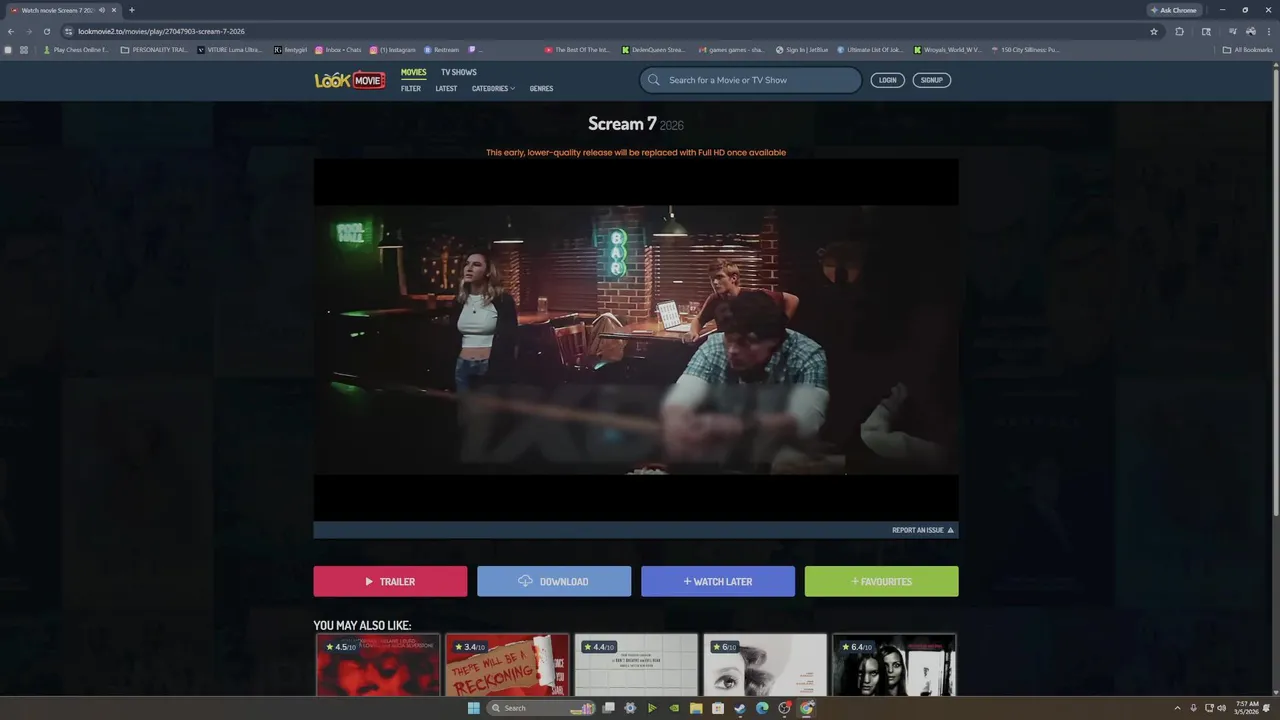Open the FILTER page
Screen dimensions: 1280x720
point(411,88)
